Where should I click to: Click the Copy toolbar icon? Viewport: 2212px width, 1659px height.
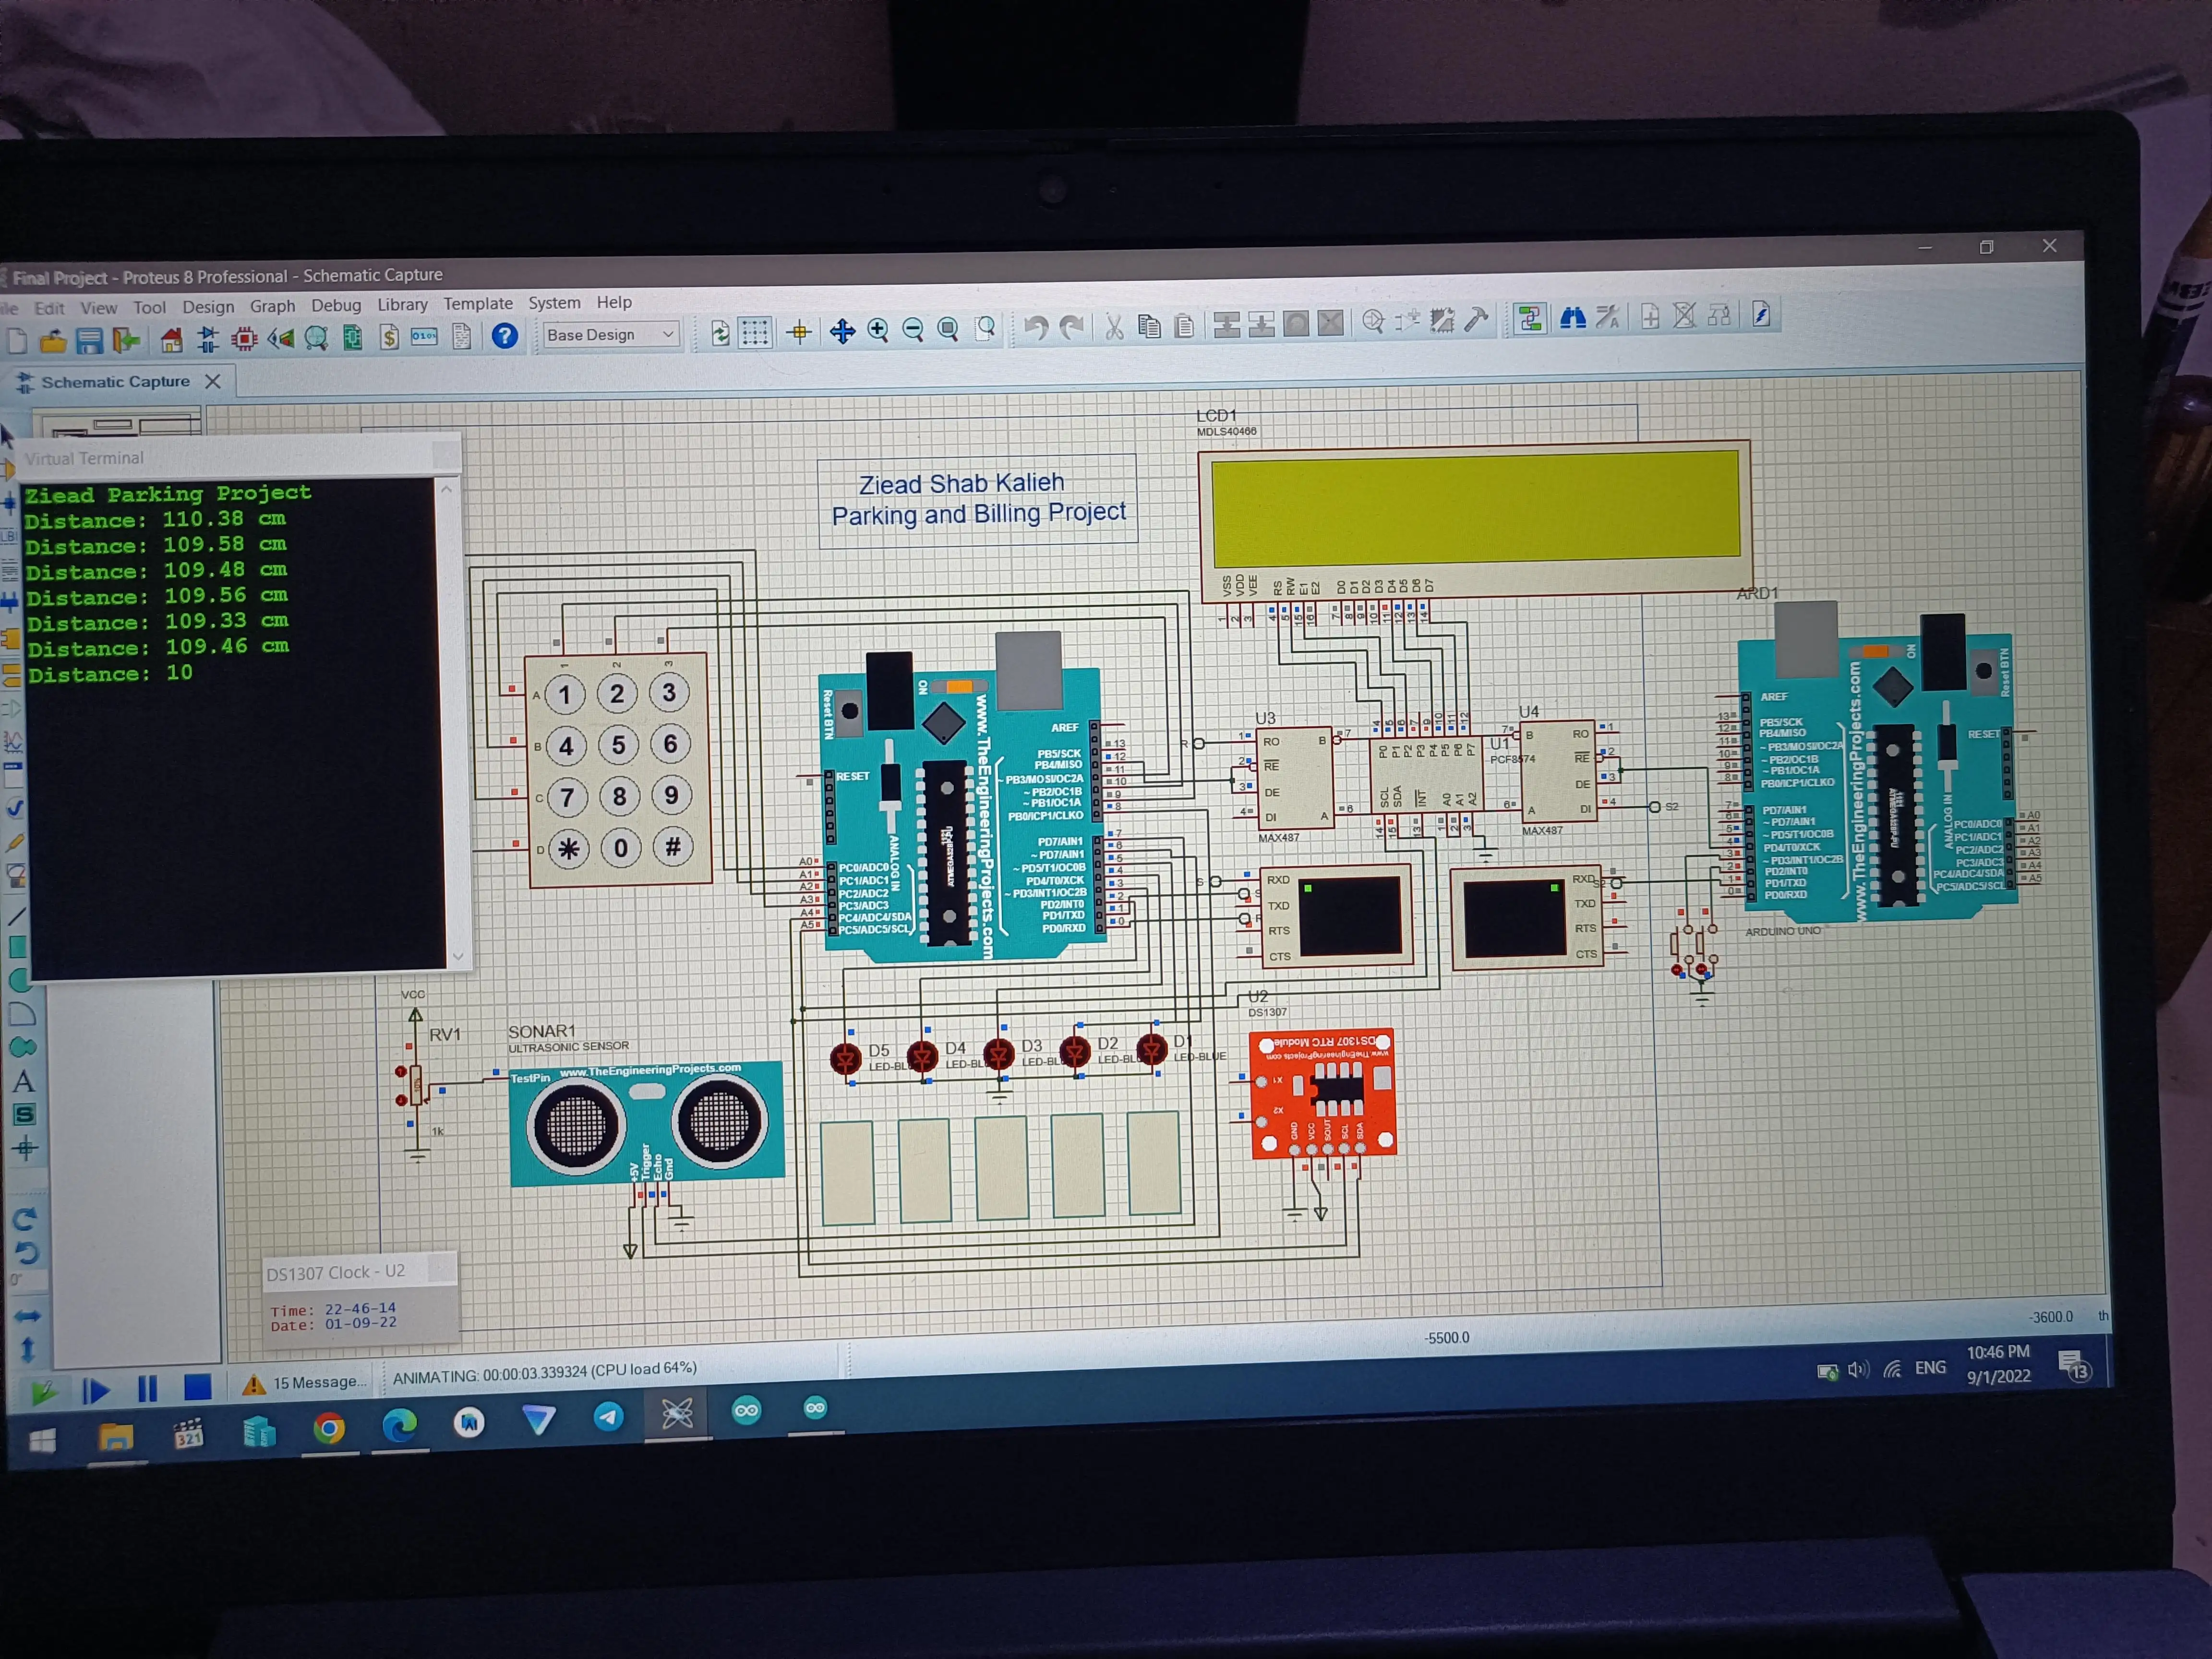point(1150,326)
